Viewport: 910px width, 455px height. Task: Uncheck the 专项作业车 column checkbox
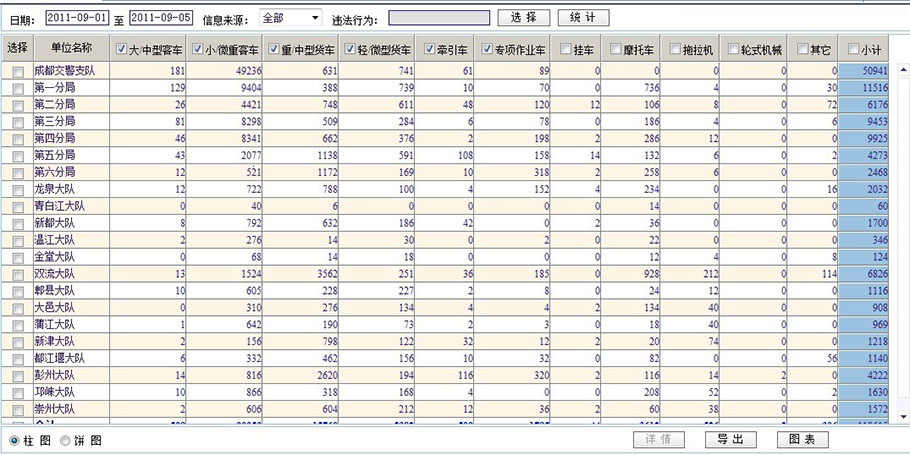tap(487, 49)
